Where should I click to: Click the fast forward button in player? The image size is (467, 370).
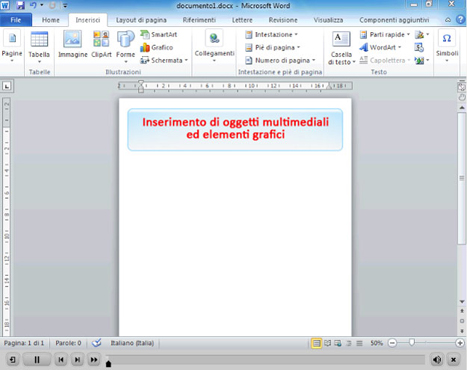[x=94, y=359]
